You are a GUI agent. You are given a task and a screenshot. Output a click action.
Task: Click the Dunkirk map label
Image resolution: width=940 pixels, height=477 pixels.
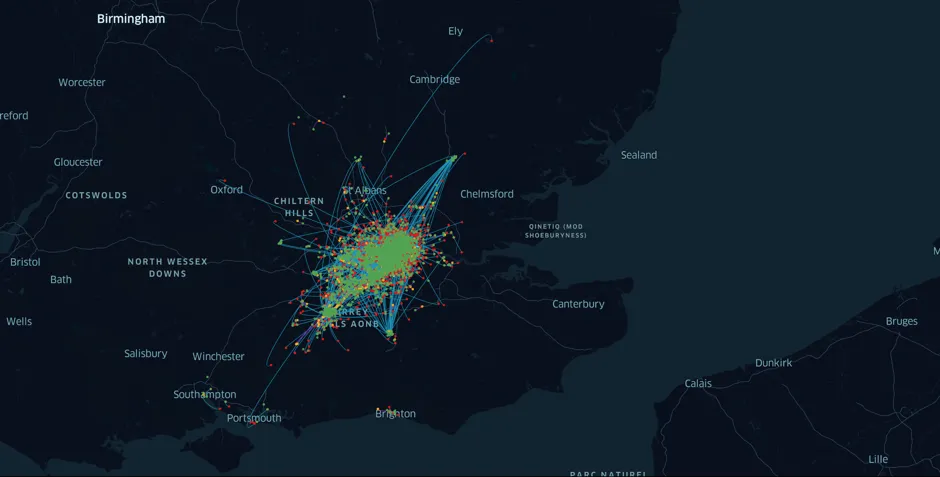(773, 363)
